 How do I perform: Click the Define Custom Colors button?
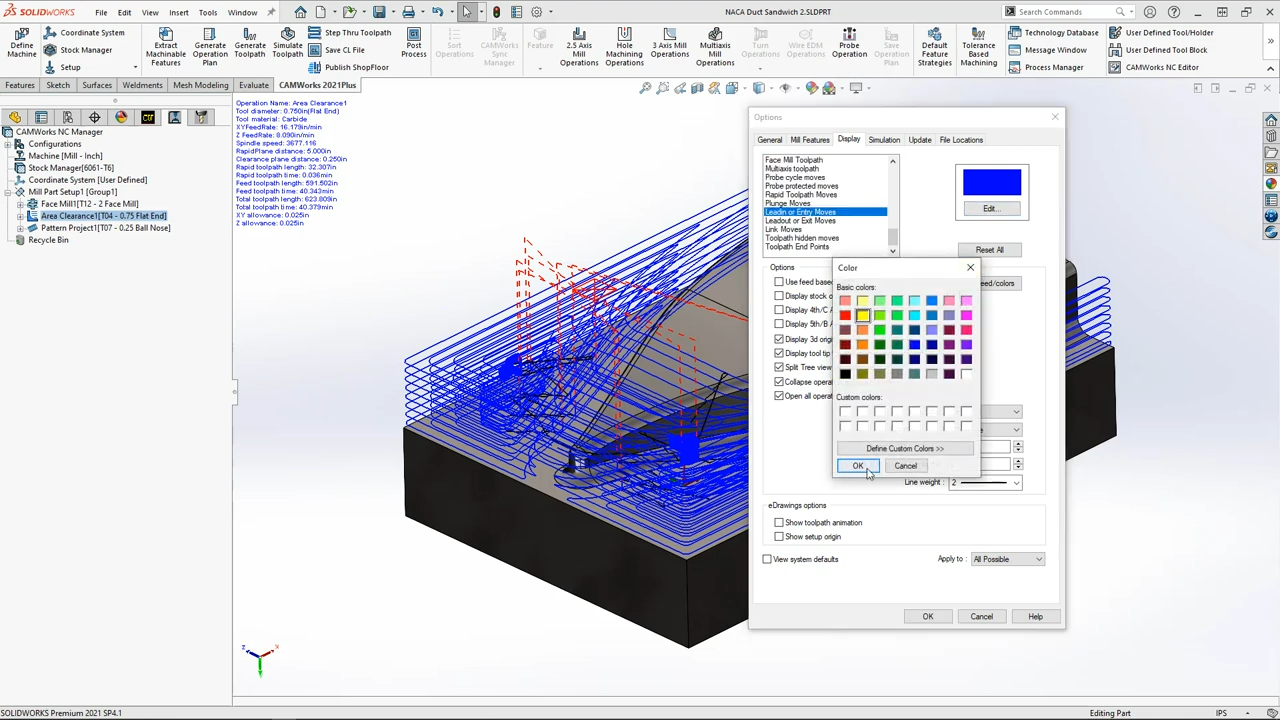(x=904, y=448)
